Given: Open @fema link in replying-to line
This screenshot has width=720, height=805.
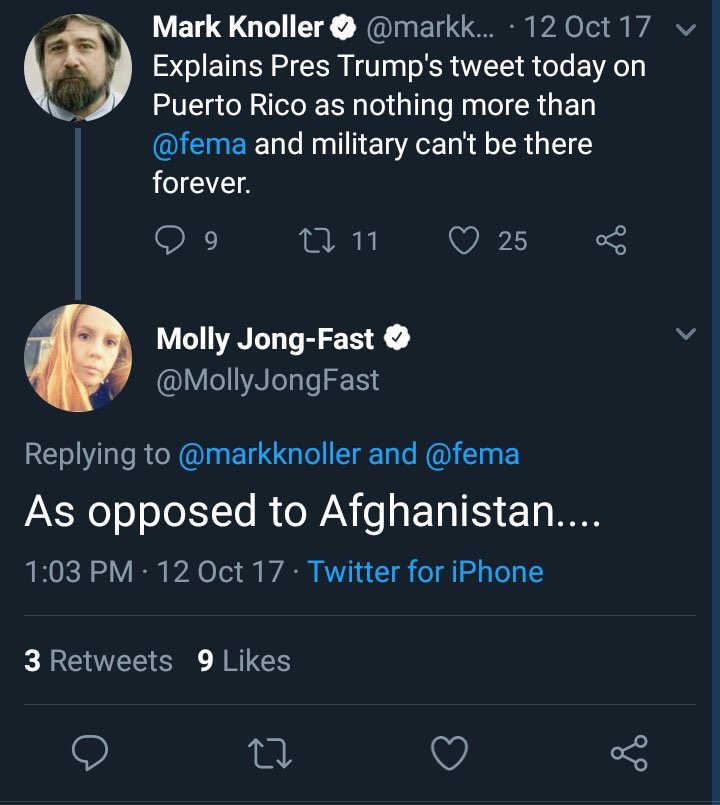Looking at the screenshot, I should (x=473, y=454).
